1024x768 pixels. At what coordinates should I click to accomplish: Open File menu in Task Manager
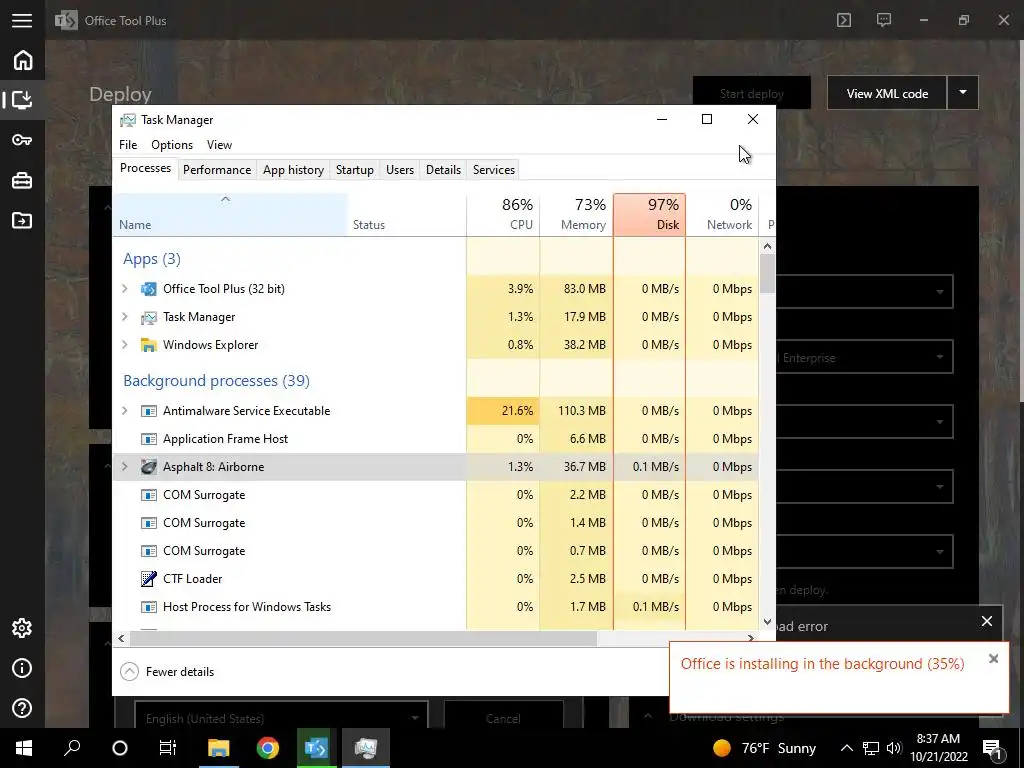[x=128, y=145]
